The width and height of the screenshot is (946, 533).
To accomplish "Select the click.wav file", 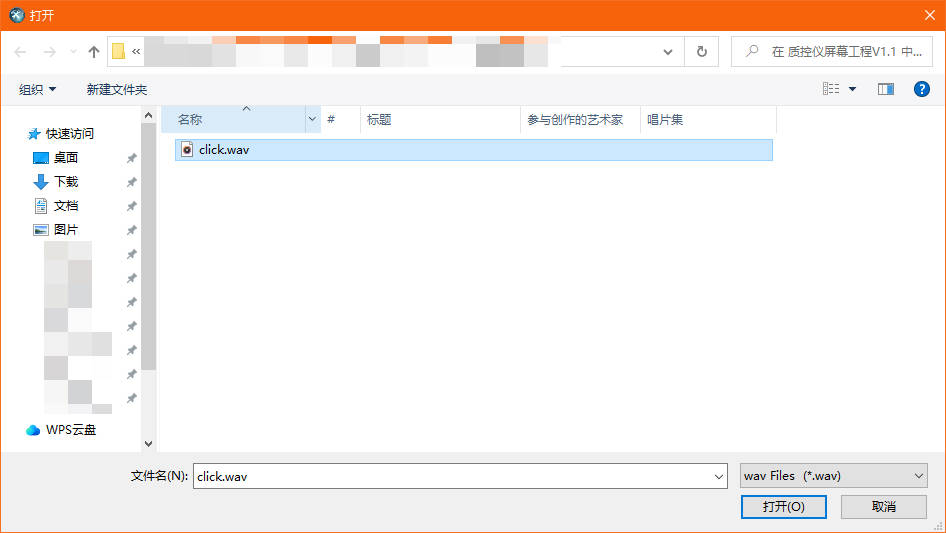I will pyautogui.click(x=224, y=150).
